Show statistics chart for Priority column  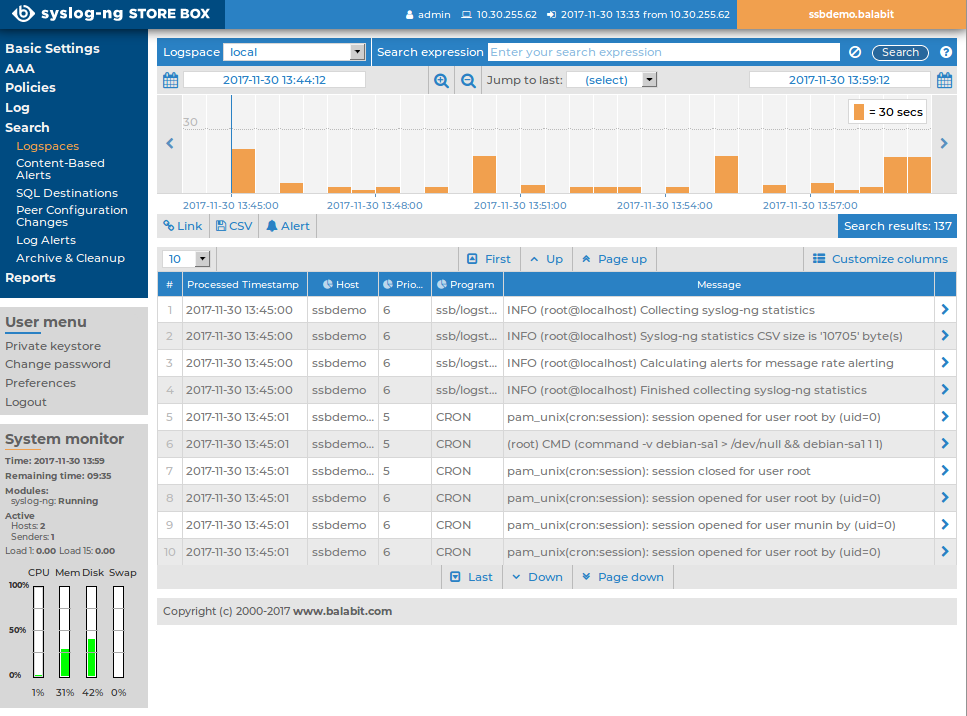pyautogui.click(x=388, y=284)
